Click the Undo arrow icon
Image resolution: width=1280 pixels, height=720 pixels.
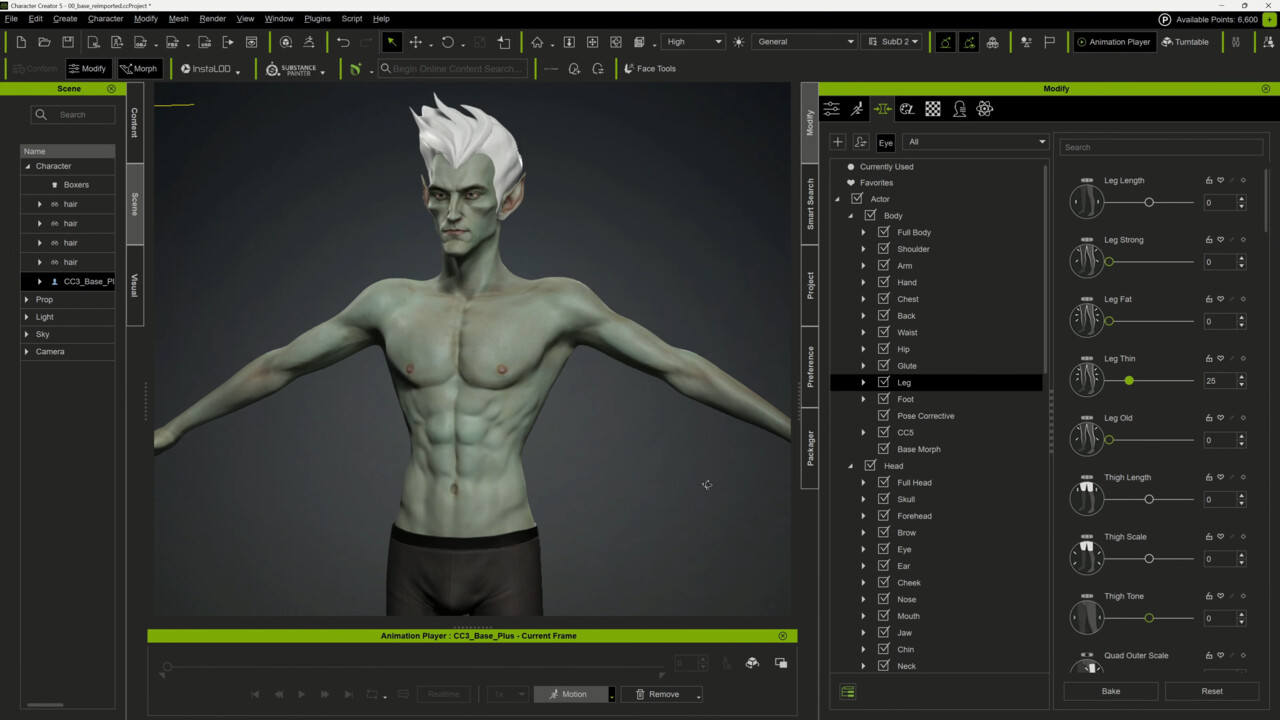(343, 42)
